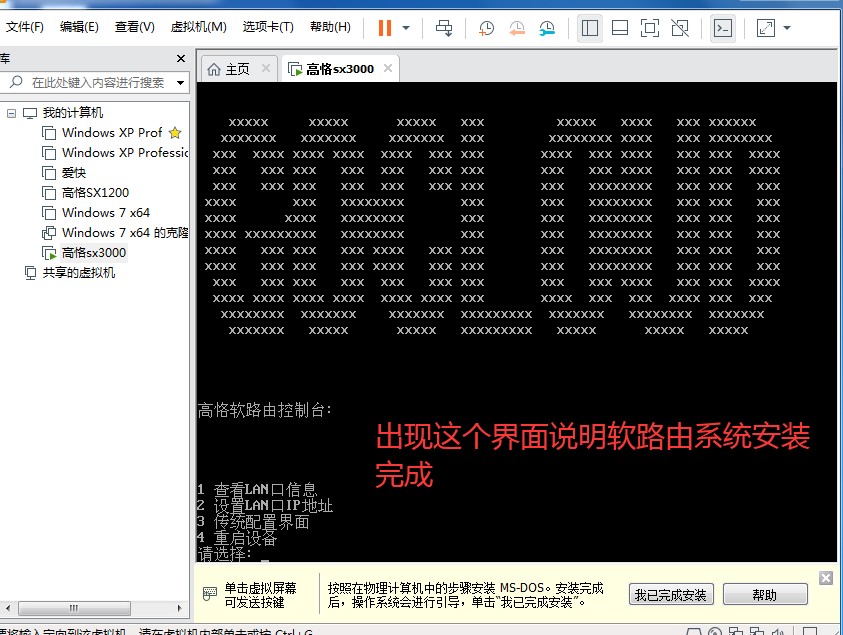Switch to the 高恪sx3000 tab
Screen dimensions: 843x635
tap(340, 69)
